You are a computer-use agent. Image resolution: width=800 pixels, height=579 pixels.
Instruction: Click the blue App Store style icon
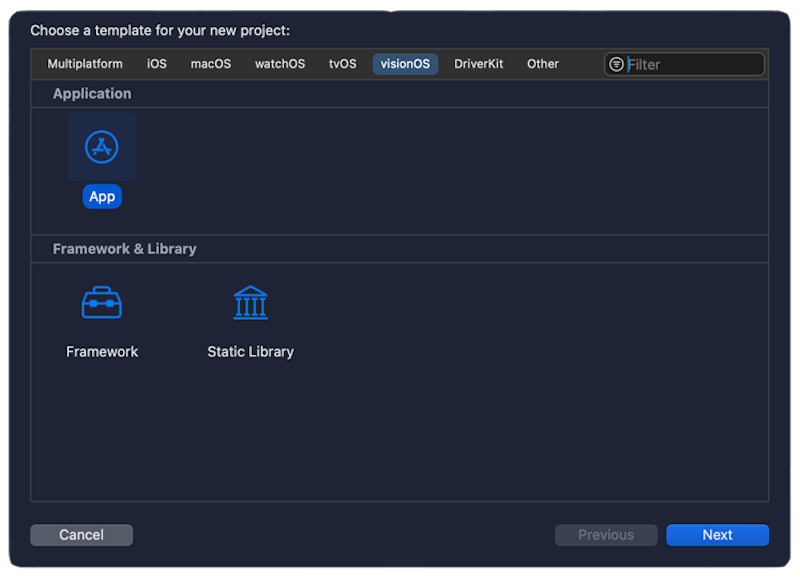coord(101,146)
